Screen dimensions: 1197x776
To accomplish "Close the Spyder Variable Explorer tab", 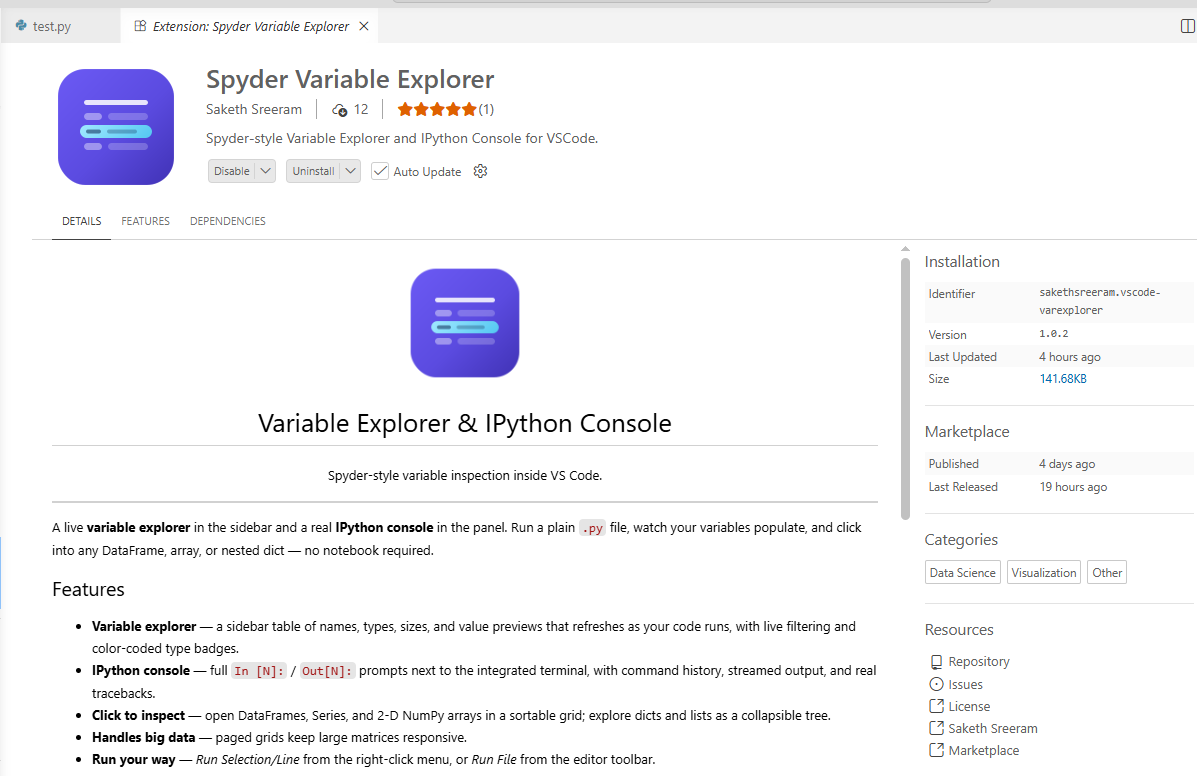I will tap(364, 26).
